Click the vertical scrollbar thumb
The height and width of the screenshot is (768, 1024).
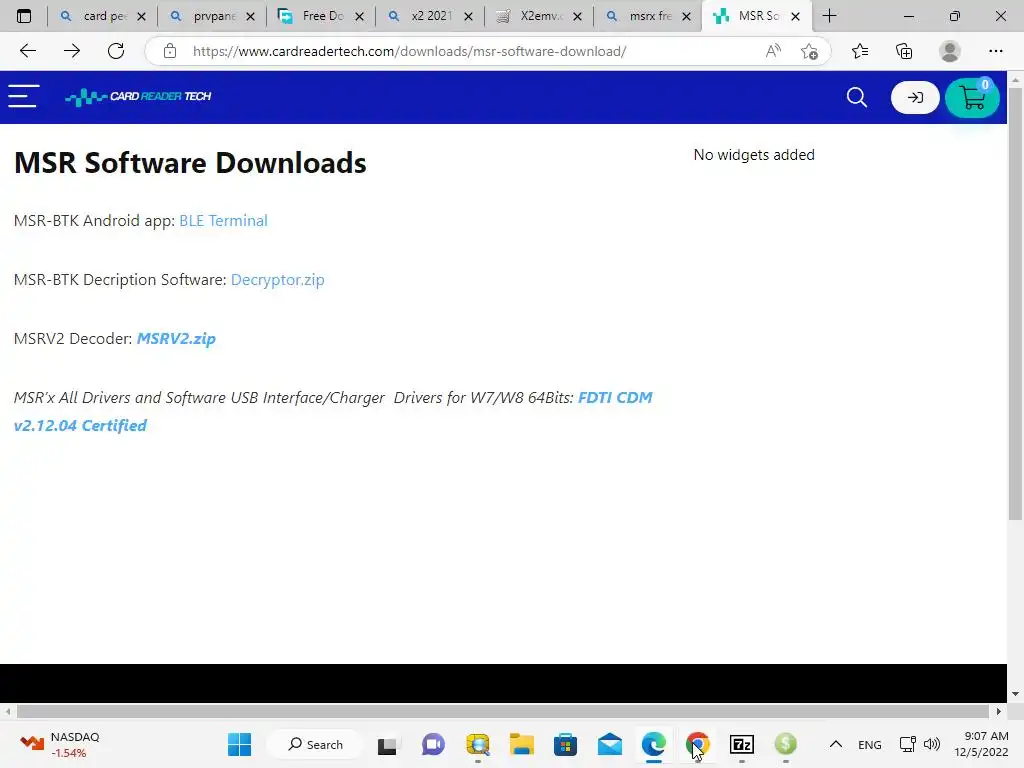[x=1015, y=304]
